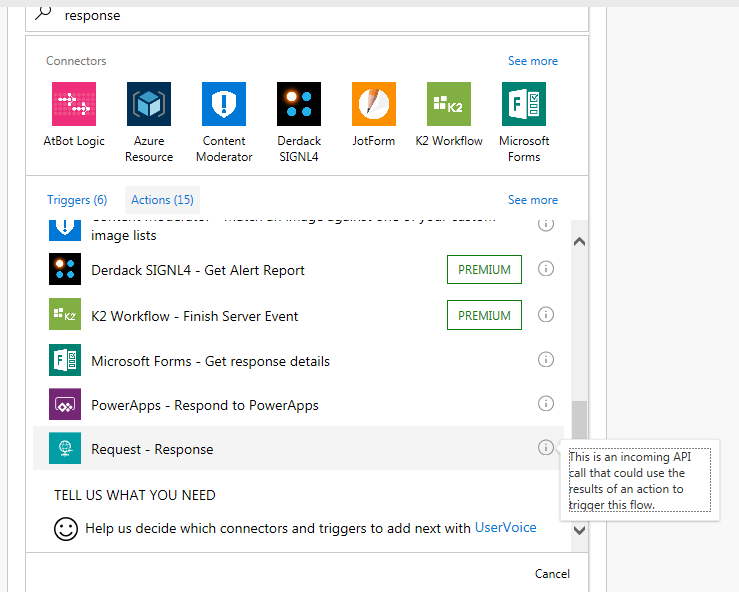Switch to the Actions (15) tab
Viewport: 739px width, 601px height.
pyautogui.click(x=162, y=200)
